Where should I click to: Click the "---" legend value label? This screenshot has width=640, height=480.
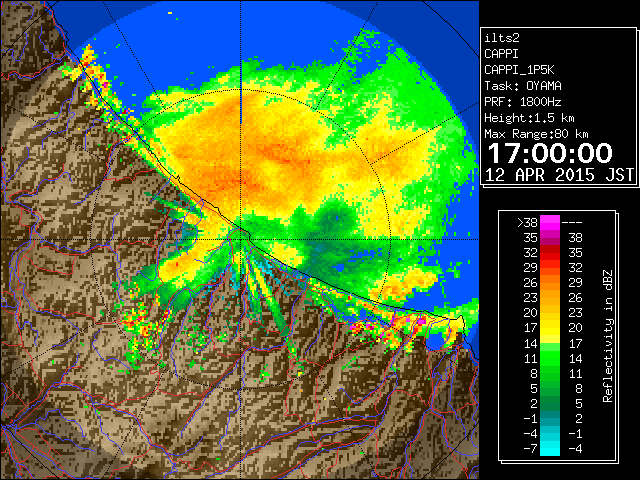click(x=572, y=222)
